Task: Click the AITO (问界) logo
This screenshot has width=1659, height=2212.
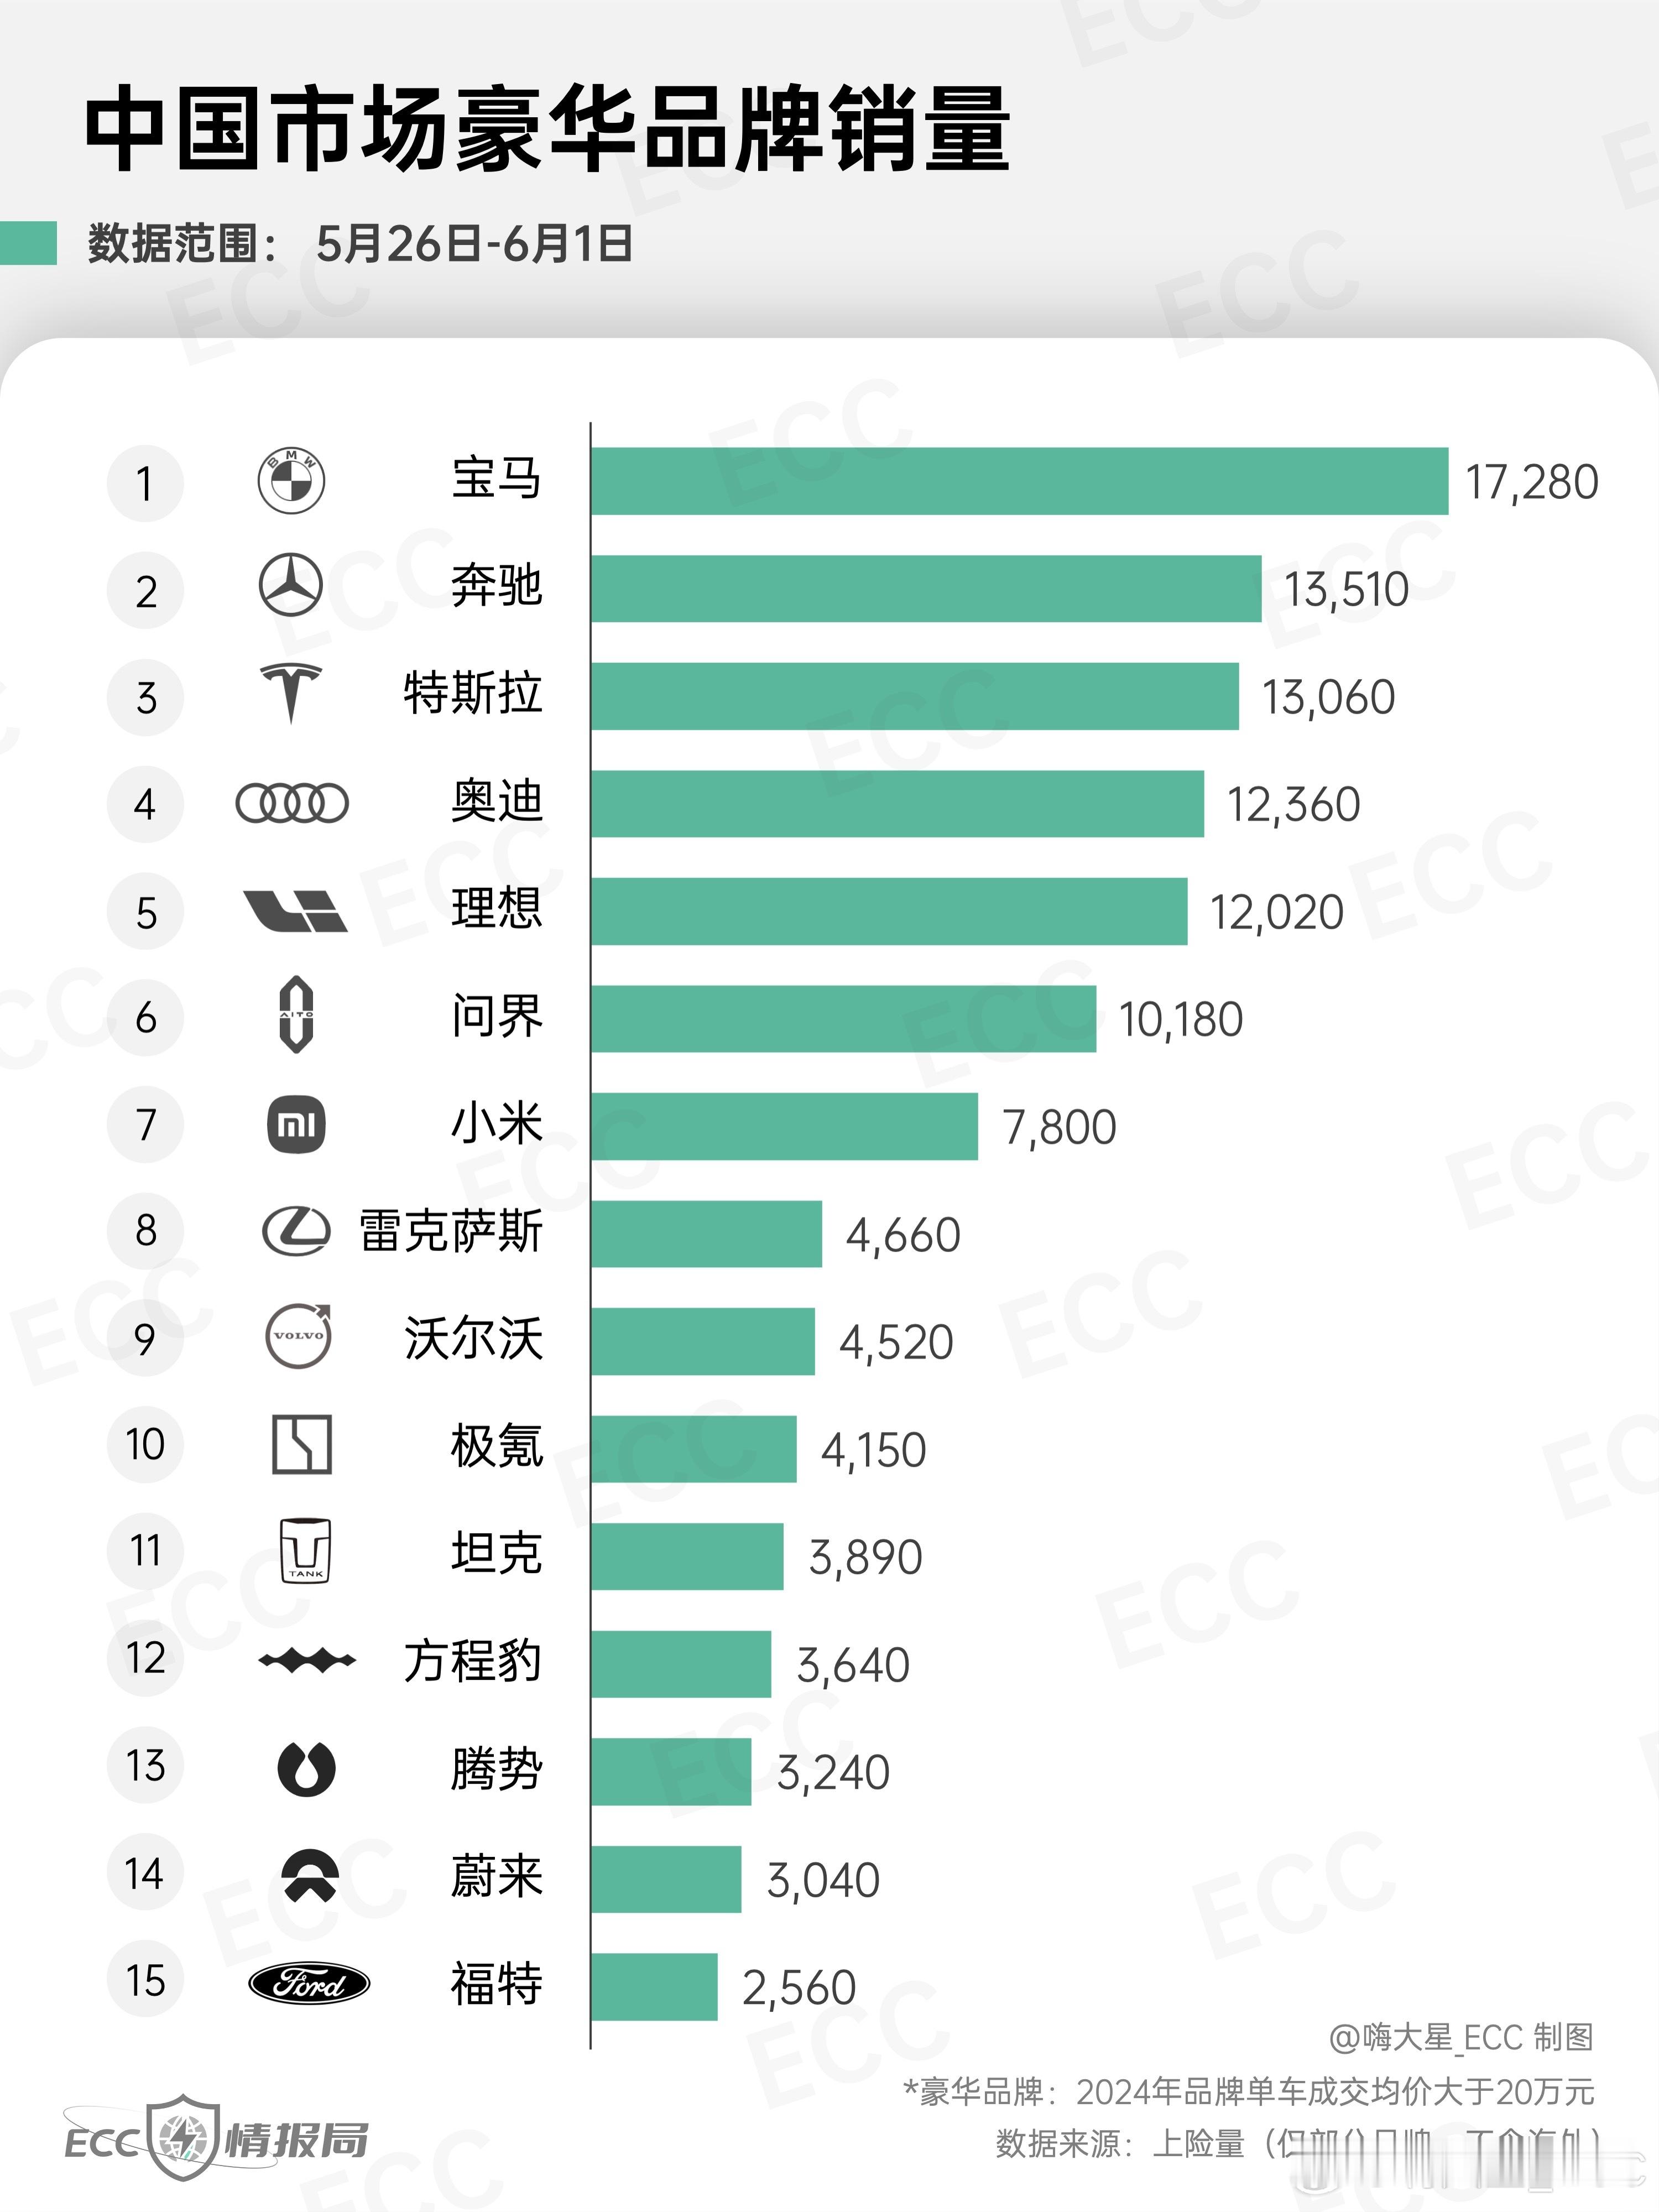Action: [296, 1015]
